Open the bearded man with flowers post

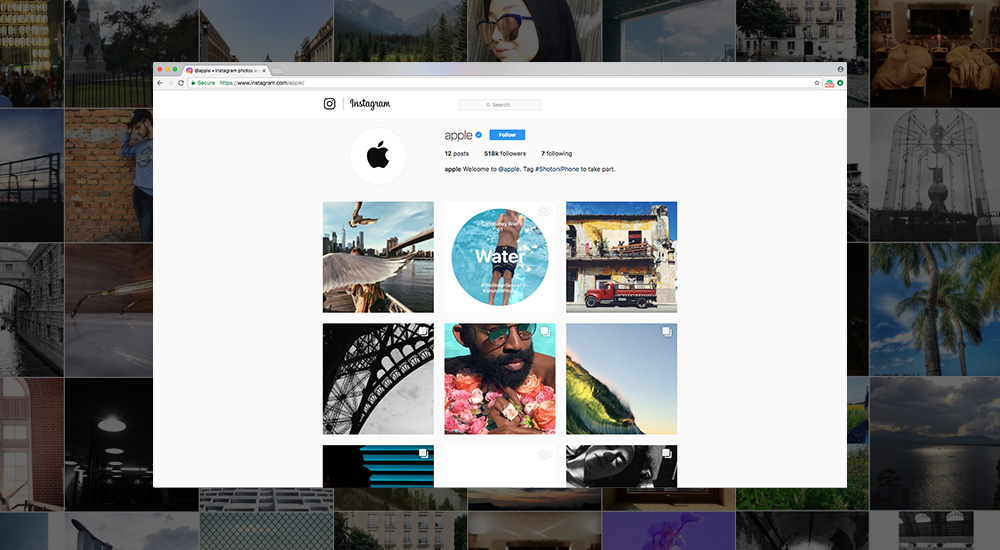tap(499, 379)
